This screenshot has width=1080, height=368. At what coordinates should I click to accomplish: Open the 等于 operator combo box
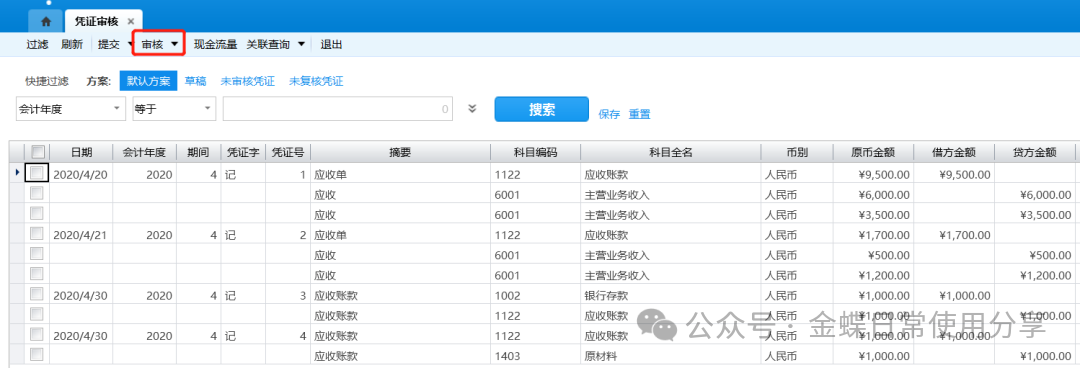click(174, 109)
